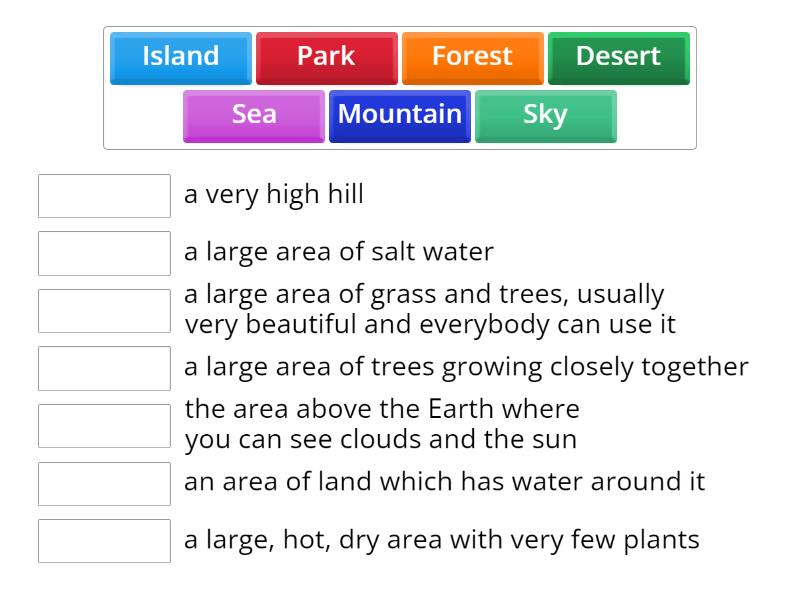
Task: Click the purple Sea word tile
Action: tap(254, 116)
